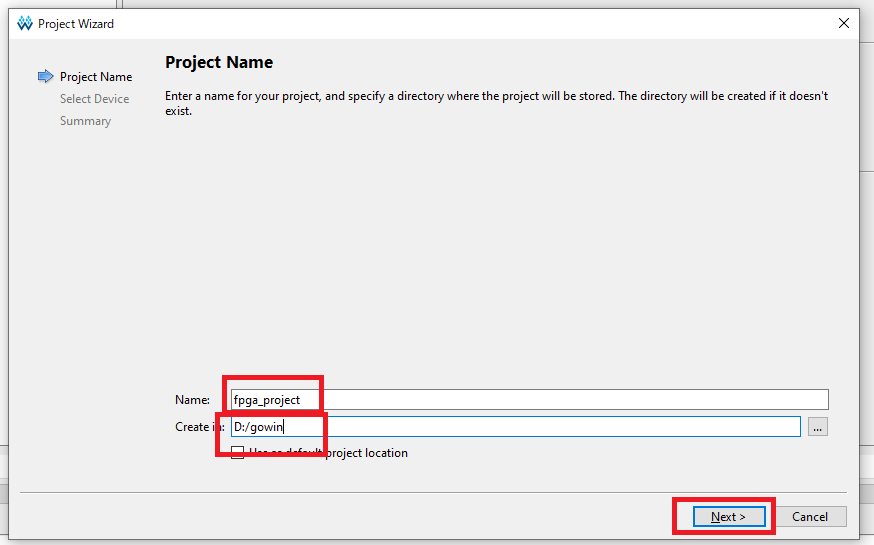Open the directory browse button (...)
This screenshot has height=545, width=874.
(817, 427)
